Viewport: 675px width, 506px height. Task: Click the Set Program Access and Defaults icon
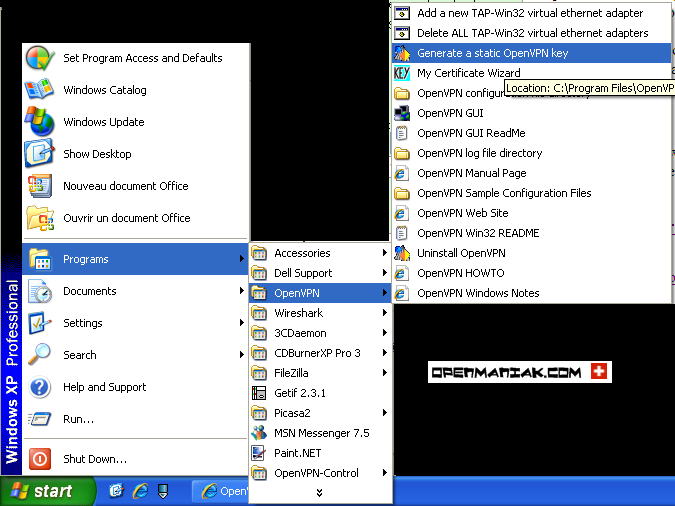40,58
